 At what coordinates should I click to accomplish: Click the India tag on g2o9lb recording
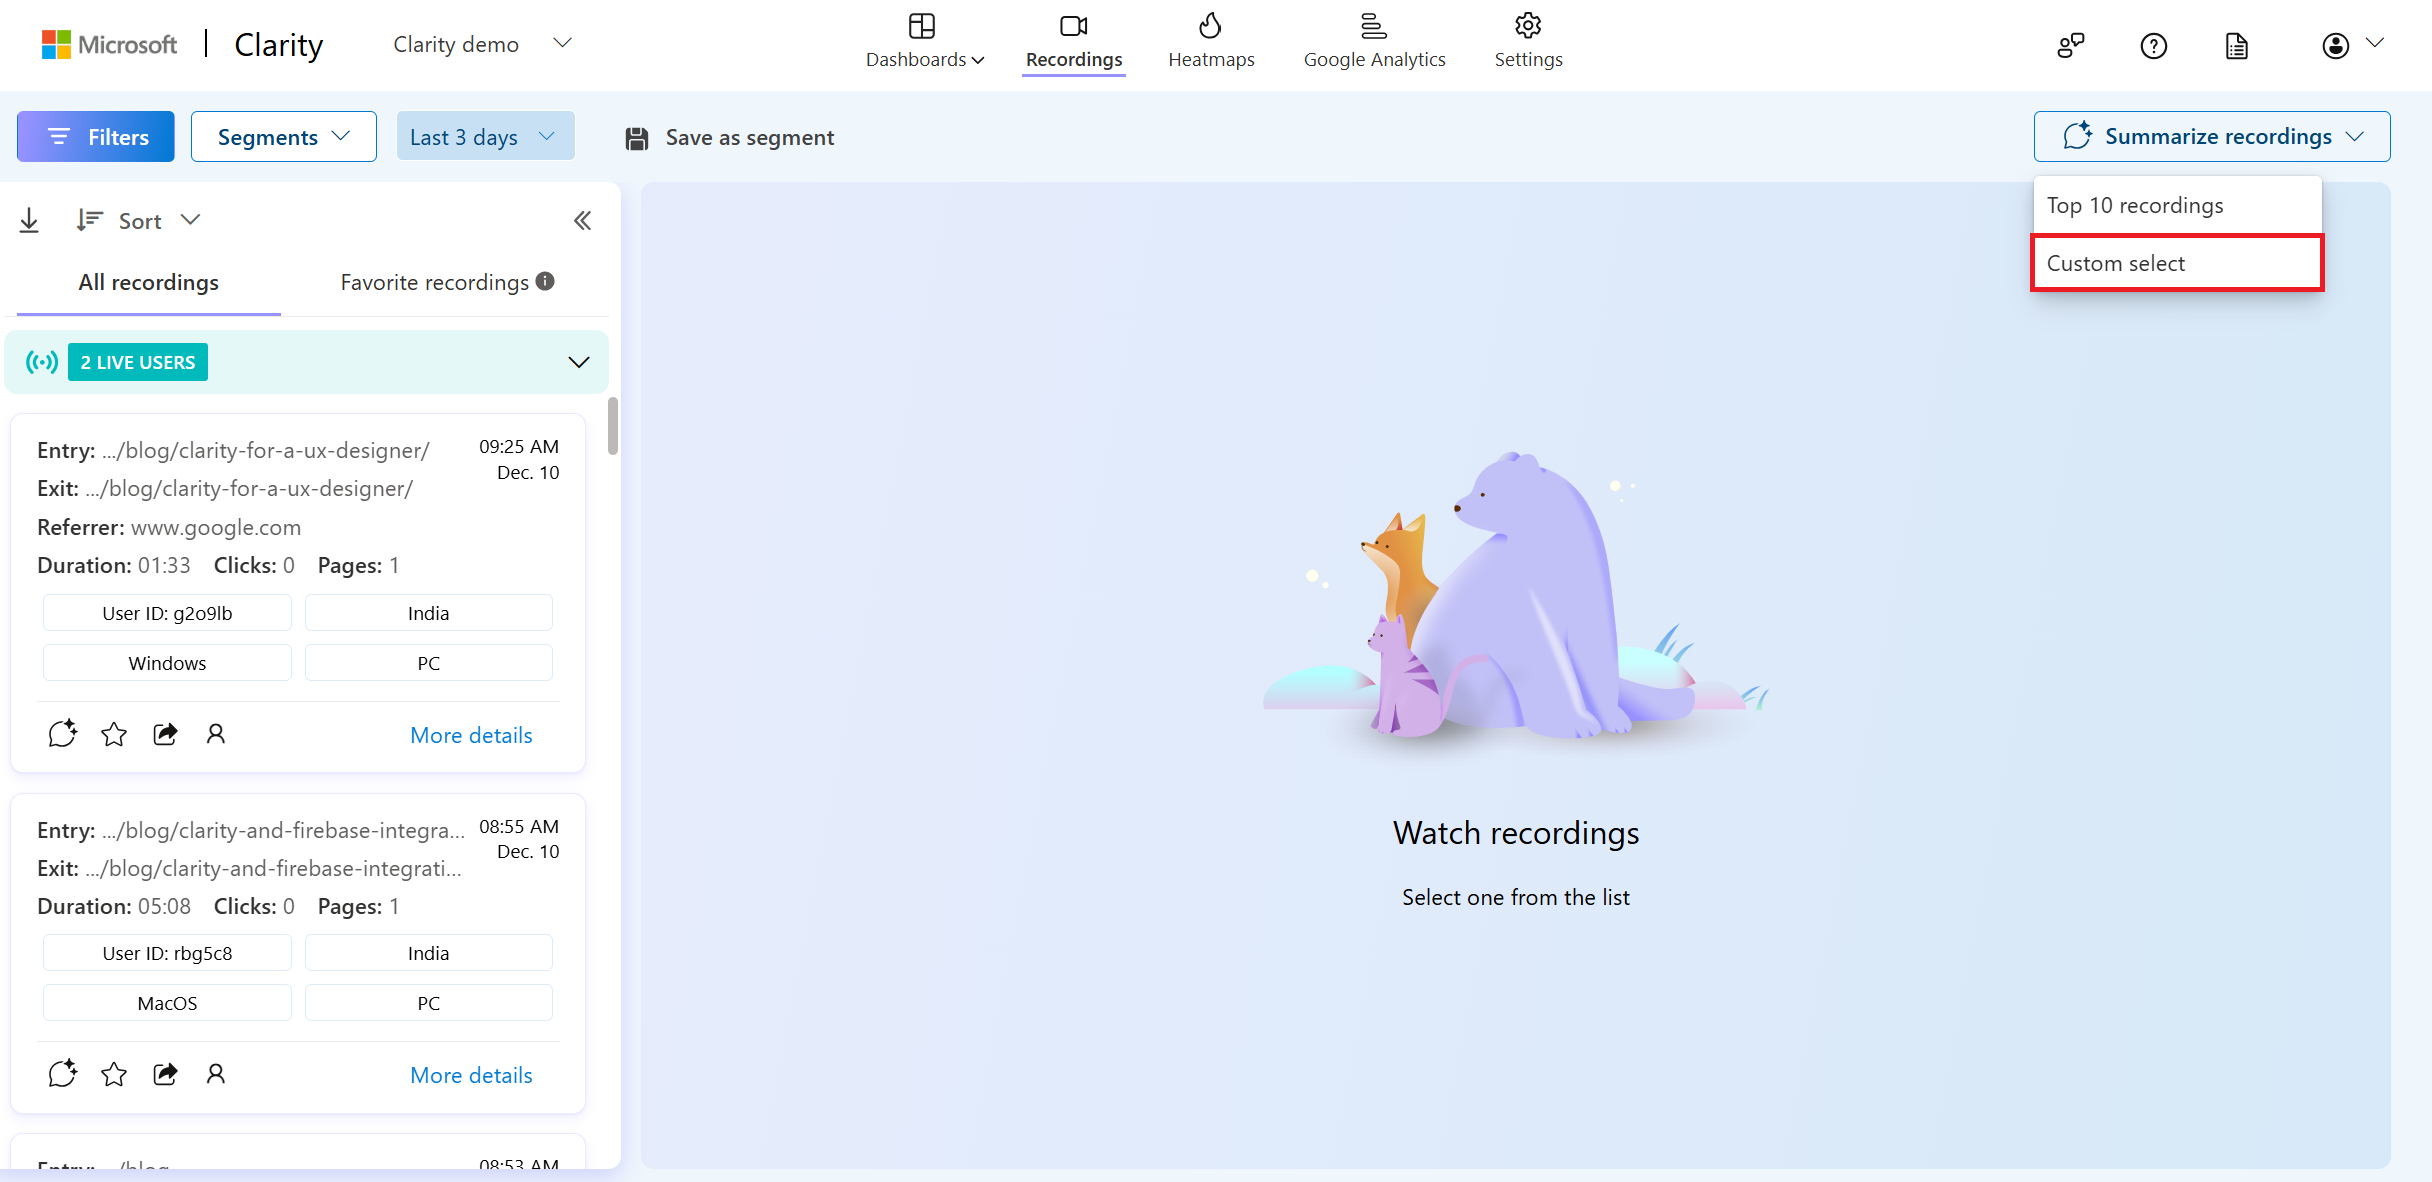pos(429,613)
